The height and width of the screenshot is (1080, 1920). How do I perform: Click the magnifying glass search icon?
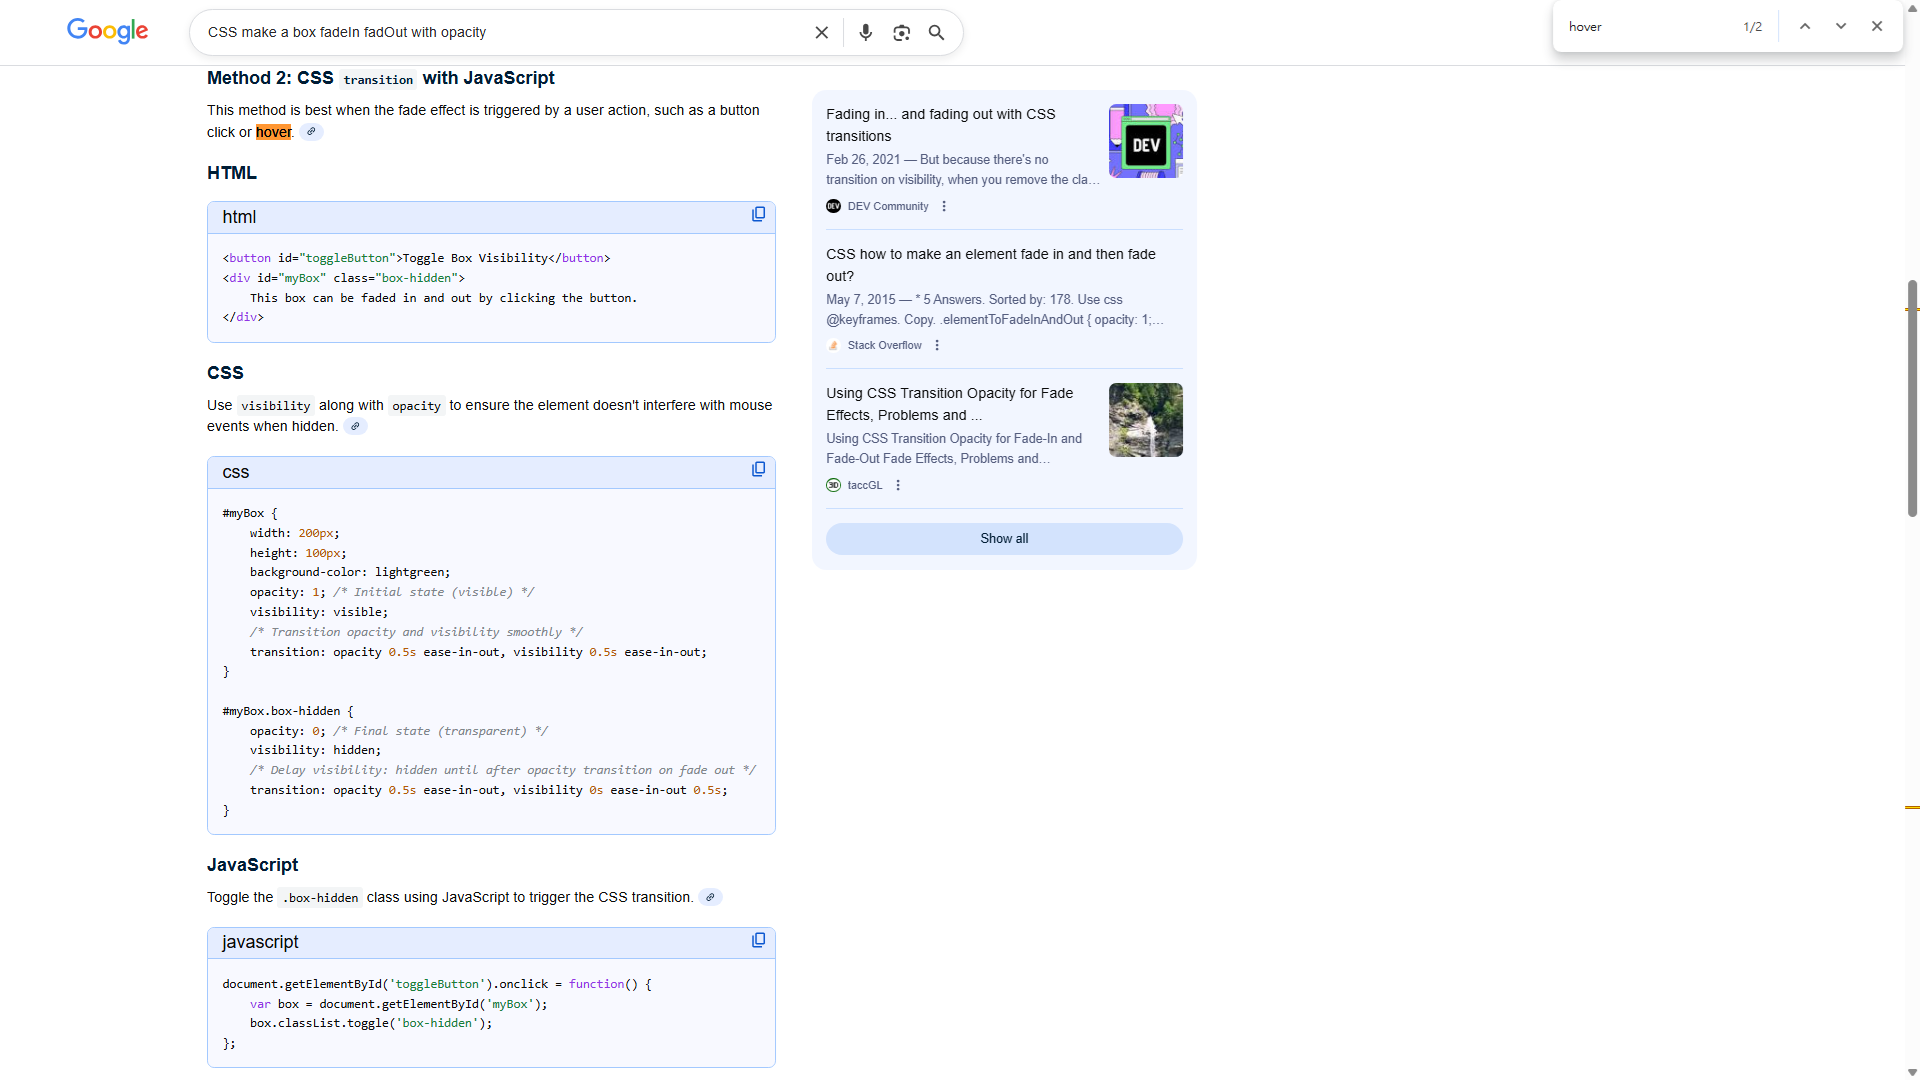pos(936,33)
